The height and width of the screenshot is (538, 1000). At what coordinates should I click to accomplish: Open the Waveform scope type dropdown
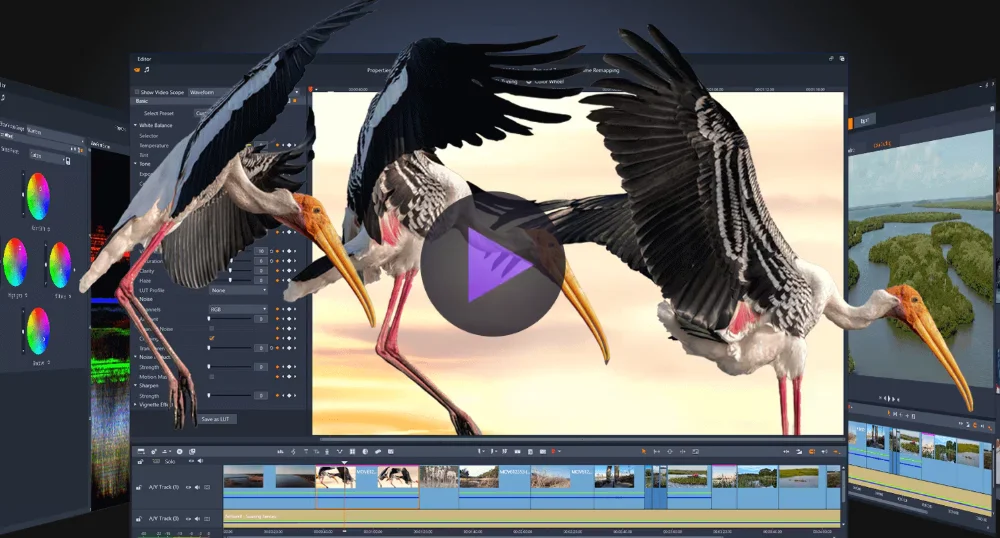pos(203,92)
